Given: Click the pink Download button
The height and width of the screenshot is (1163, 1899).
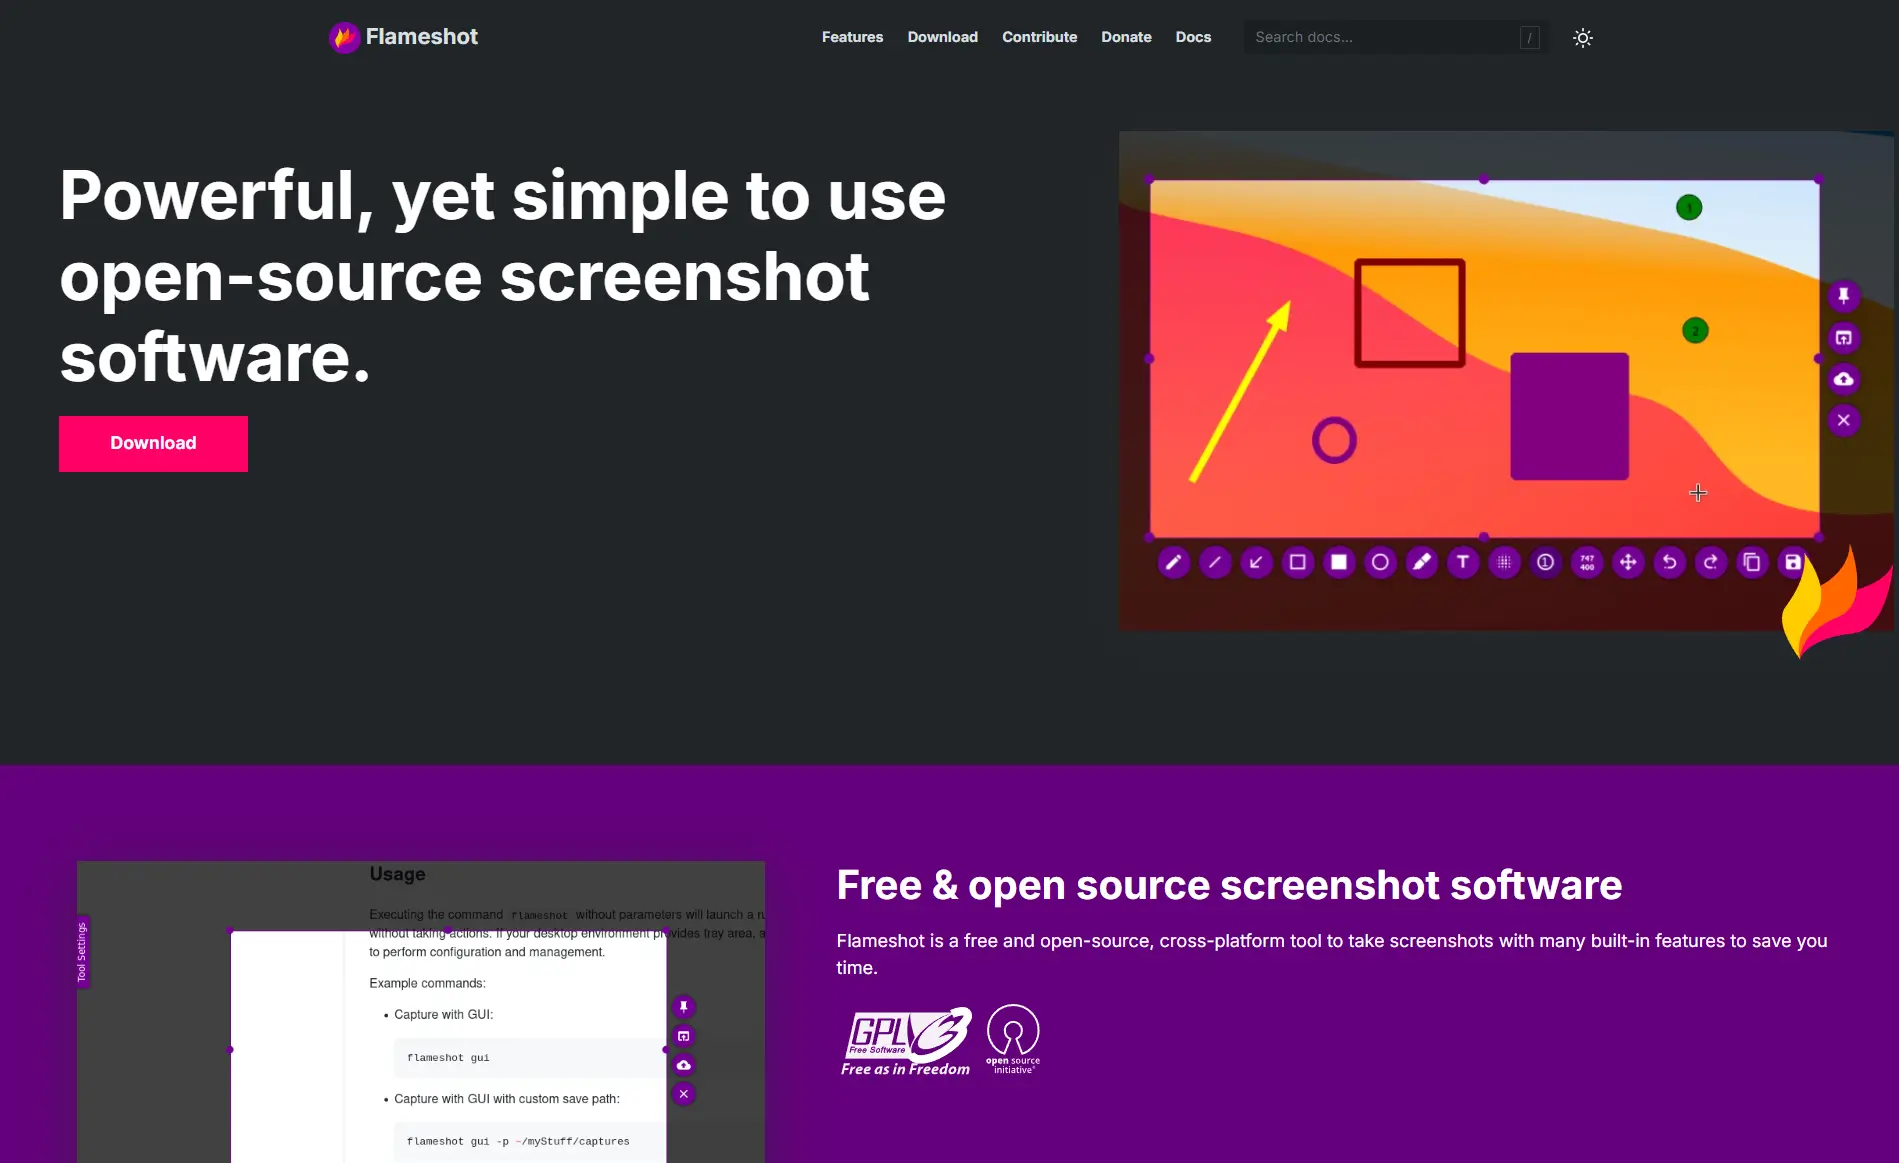Looking at the screenshot, I should coord(153,443).
